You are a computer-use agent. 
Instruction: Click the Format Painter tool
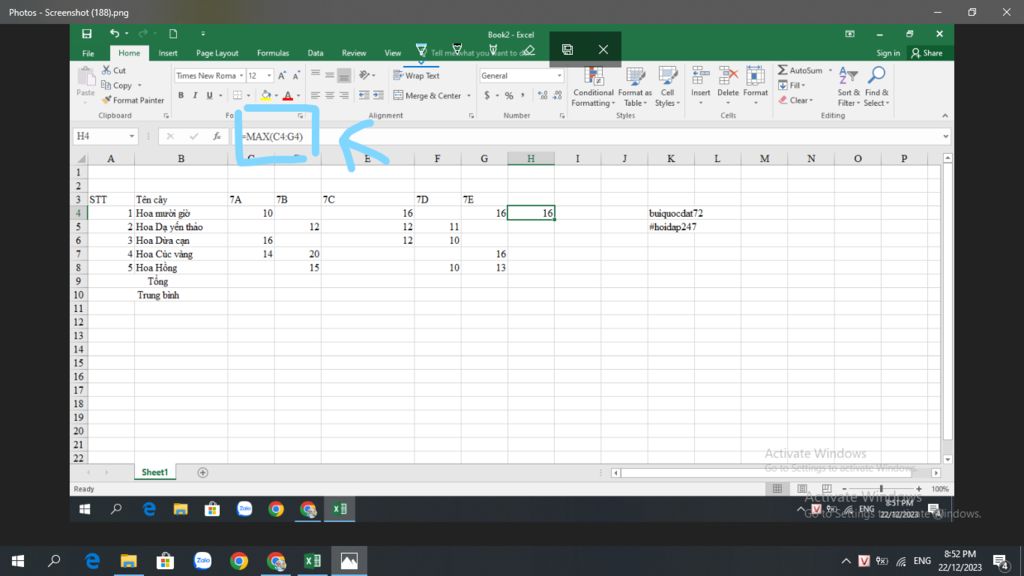133,100
